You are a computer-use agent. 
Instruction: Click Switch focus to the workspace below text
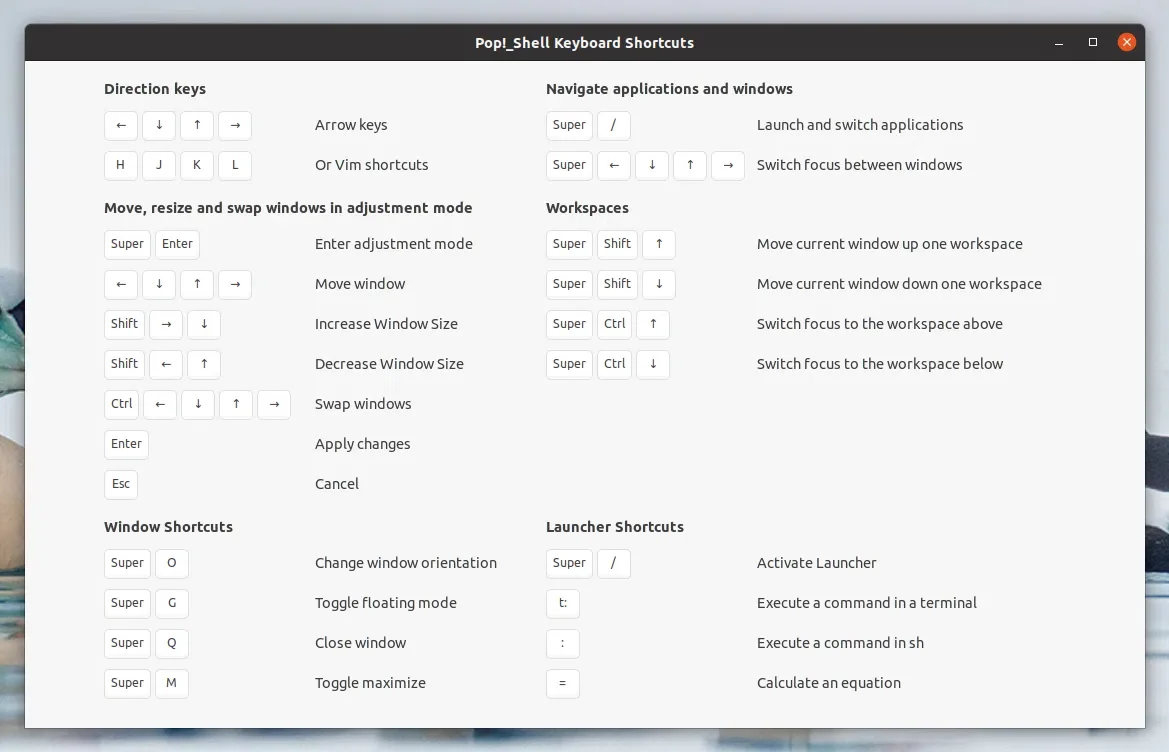[880, 364]
